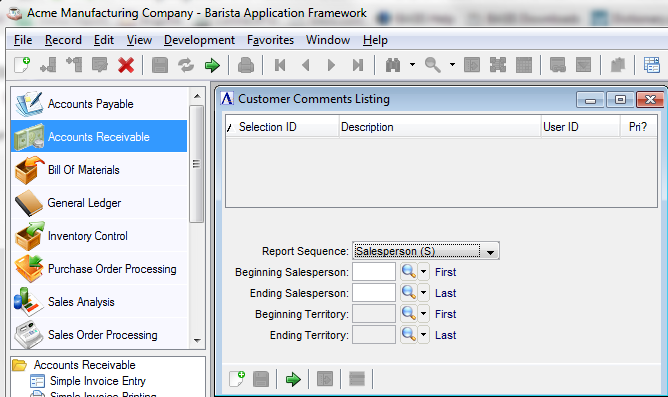Viewport: 668px width, 397px height.
Task: Close the Customer Comments Listing window
Action: (x=650, y=100)
